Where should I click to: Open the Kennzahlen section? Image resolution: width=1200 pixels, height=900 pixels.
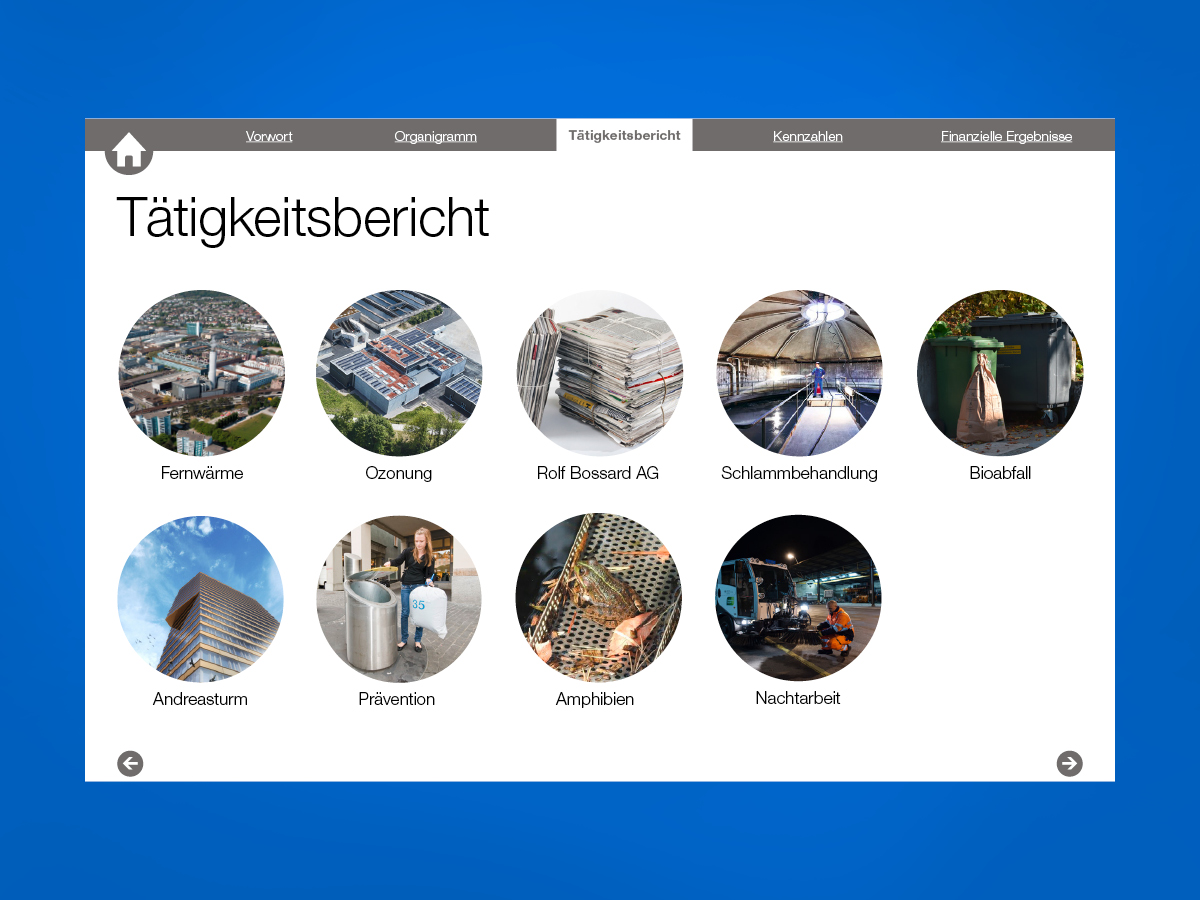pos(807,136)
